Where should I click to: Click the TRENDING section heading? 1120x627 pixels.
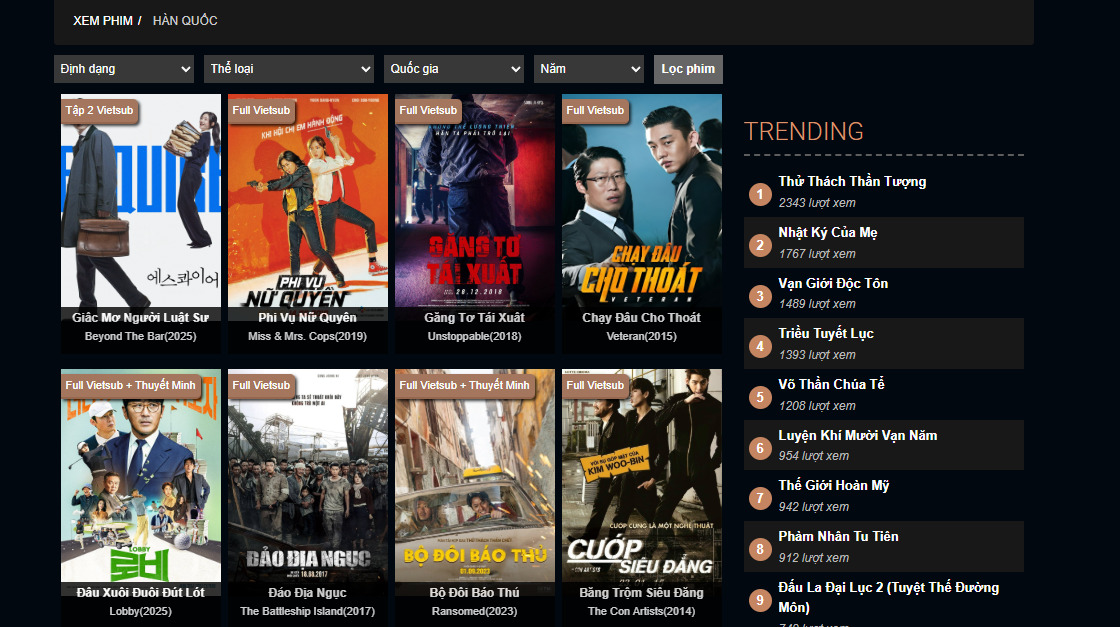(x=804, y=131)
